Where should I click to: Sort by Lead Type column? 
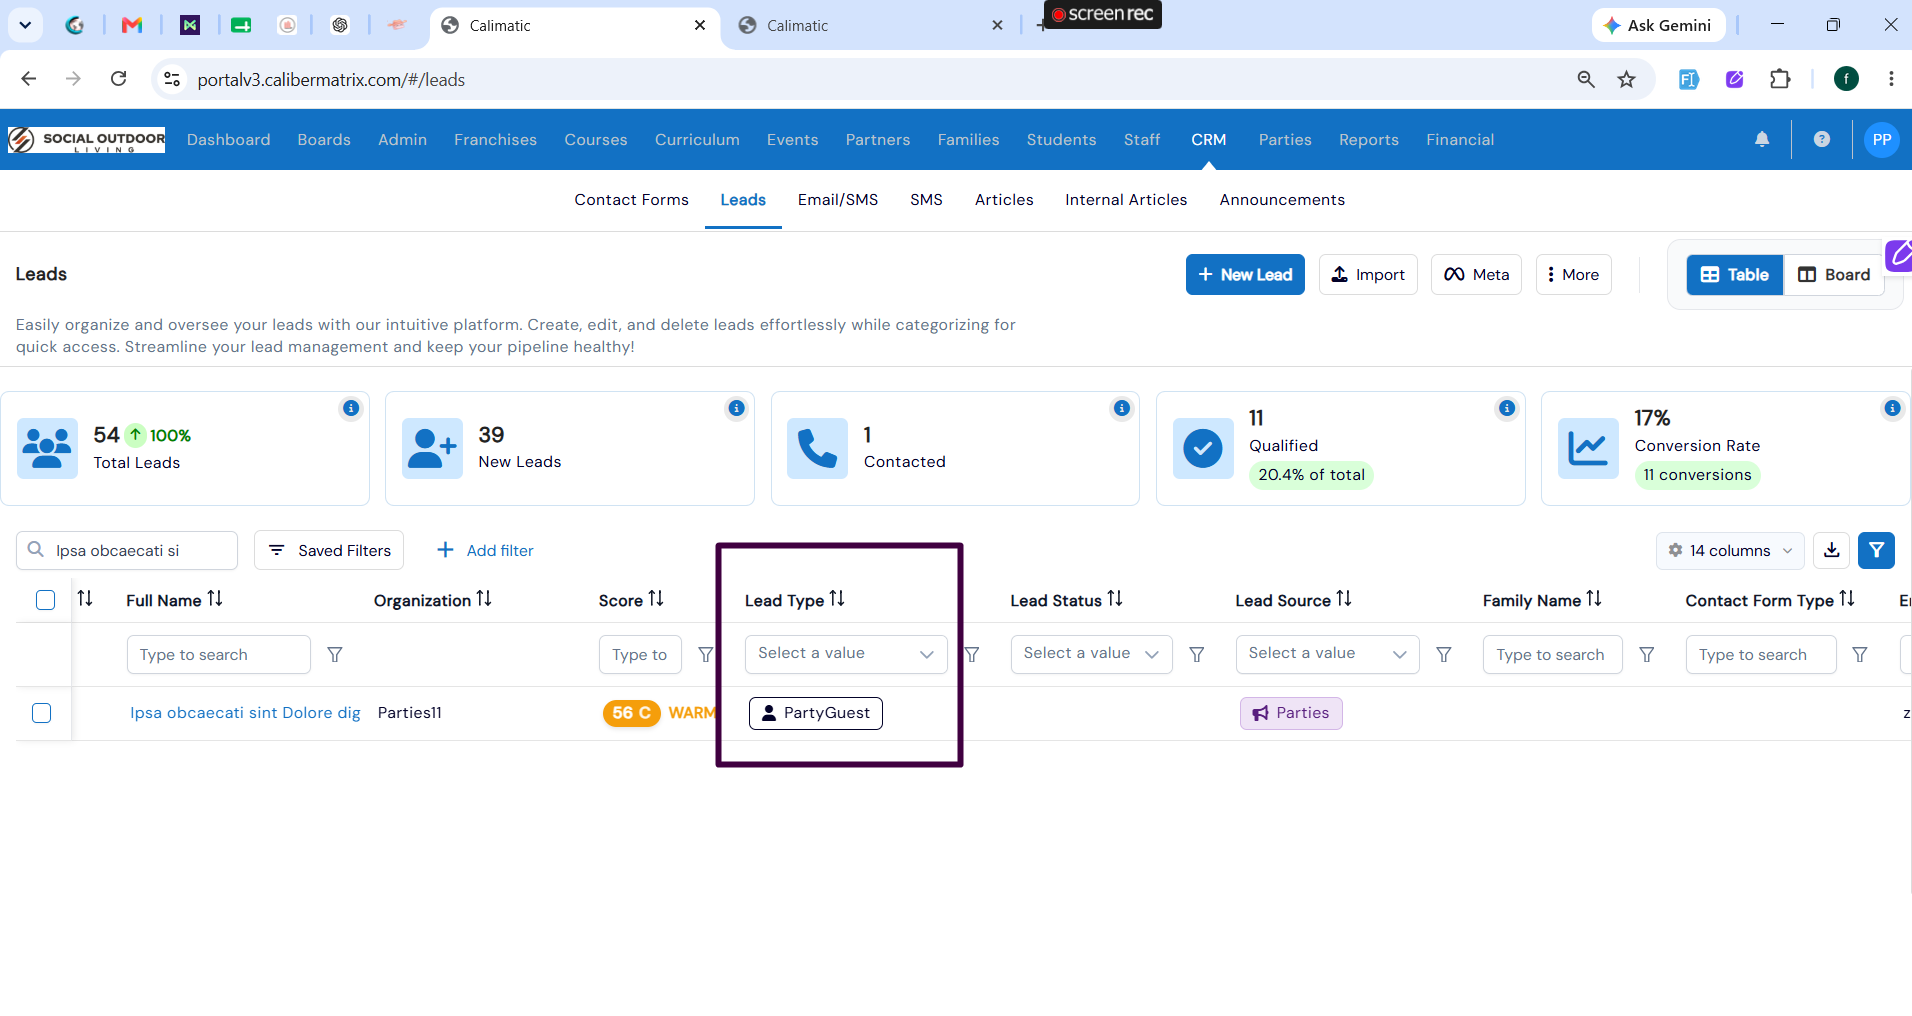pyautogui.click(x=837, y=599)
